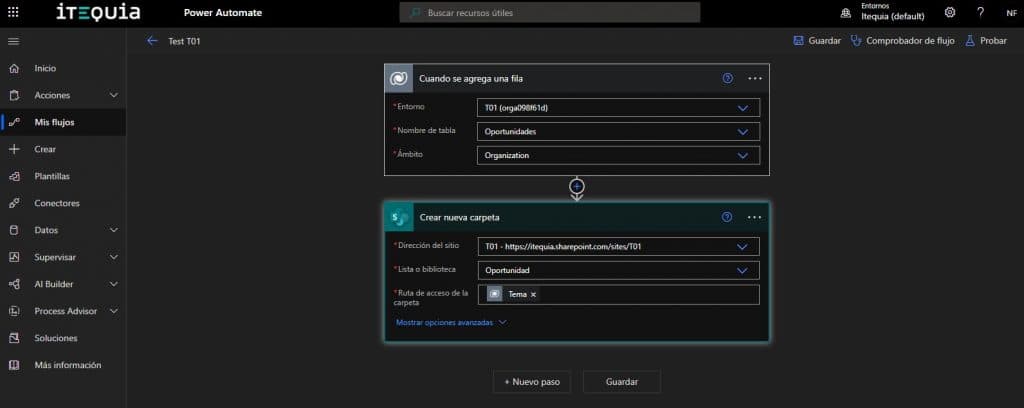Remove the Tema dynamic content token
This screenshot has width=1024, height=408.
coord(534,294)
